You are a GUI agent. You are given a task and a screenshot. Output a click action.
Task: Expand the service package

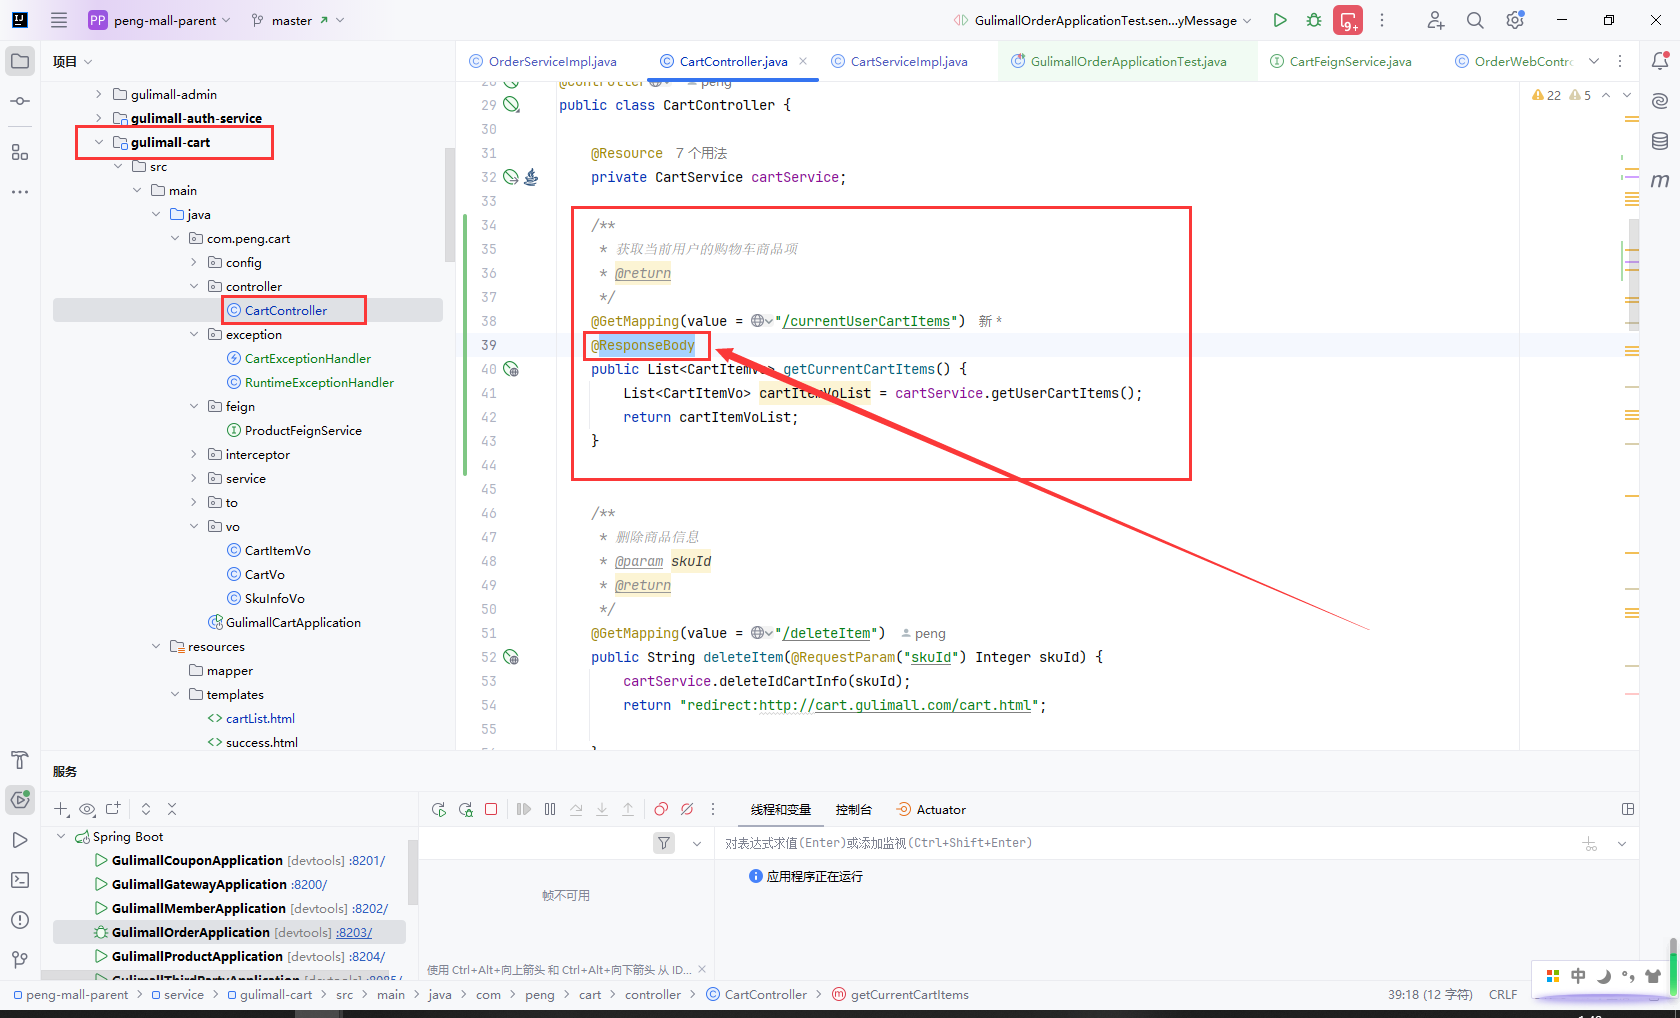click(194, 478)
